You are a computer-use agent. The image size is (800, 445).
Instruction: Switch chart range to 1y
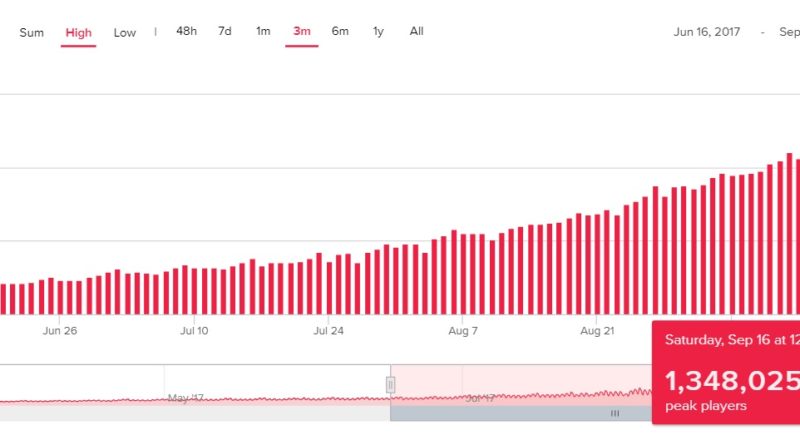point(378,31)
